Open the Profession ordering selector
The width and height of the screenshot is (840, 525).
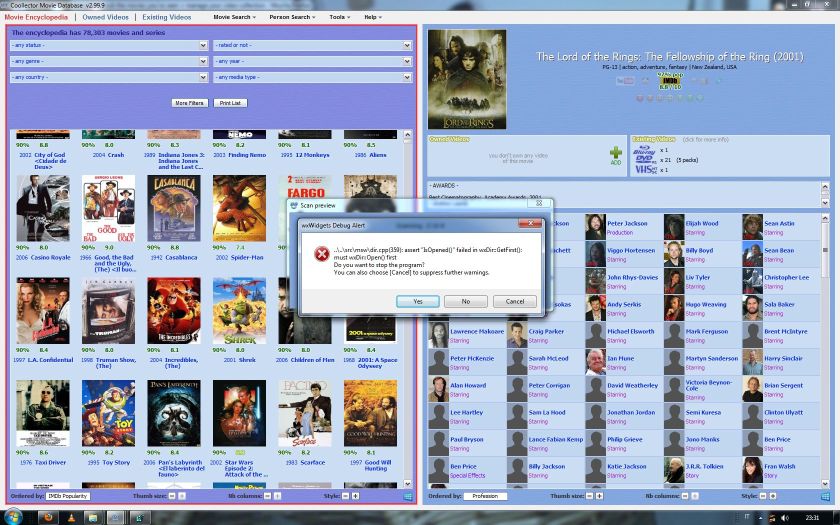click(x=485, y=496)
